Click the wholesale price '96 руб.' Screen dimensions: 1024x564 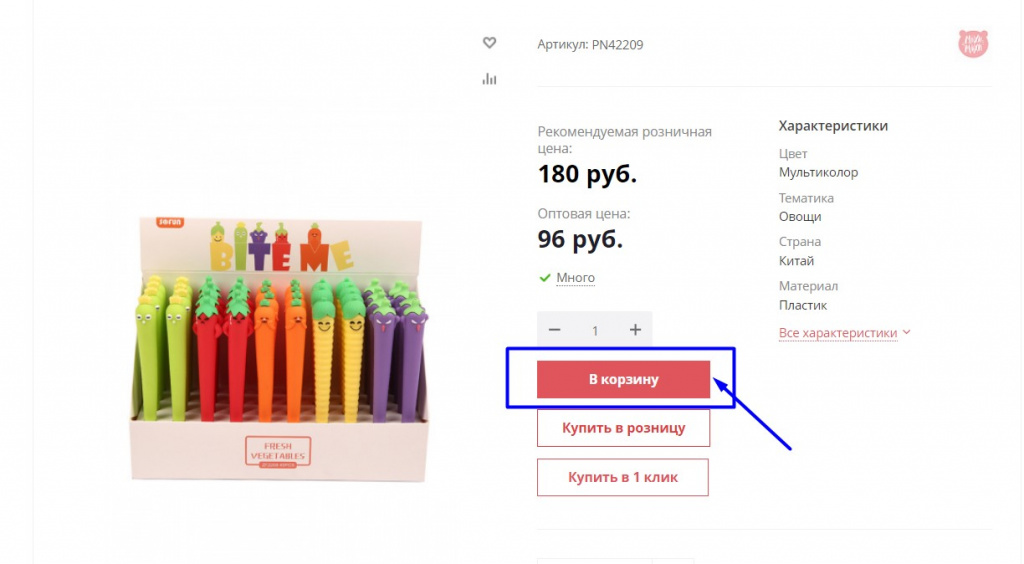coord(580,240)
